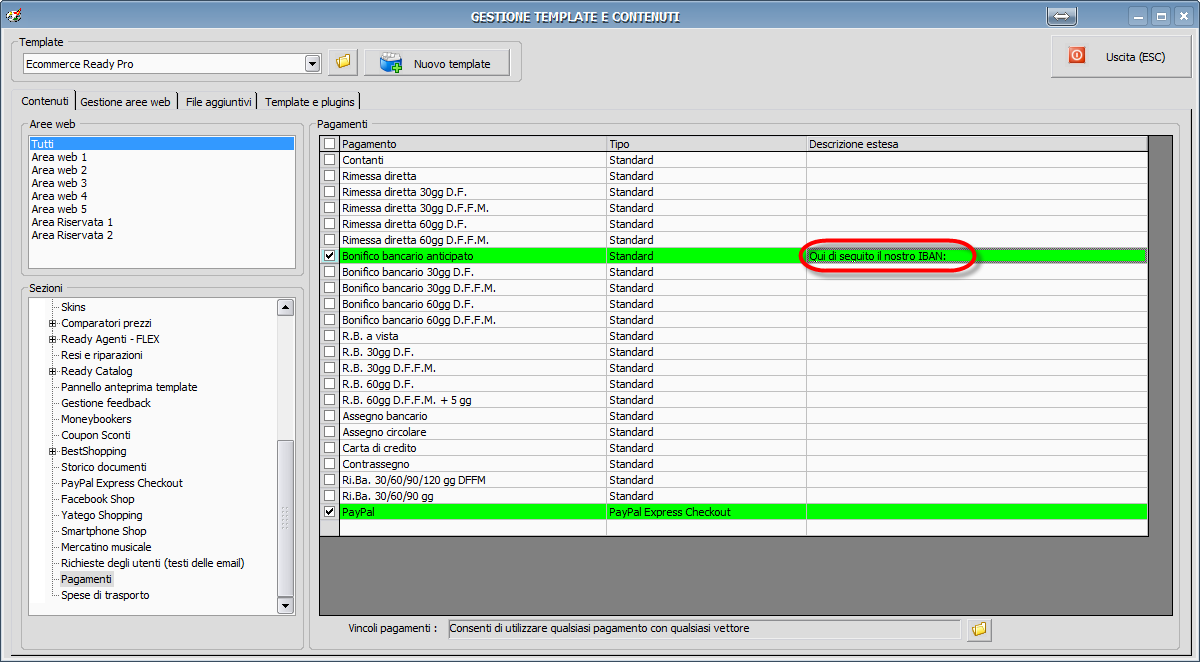Open the Coupon Sconti section

pos(96,435)
